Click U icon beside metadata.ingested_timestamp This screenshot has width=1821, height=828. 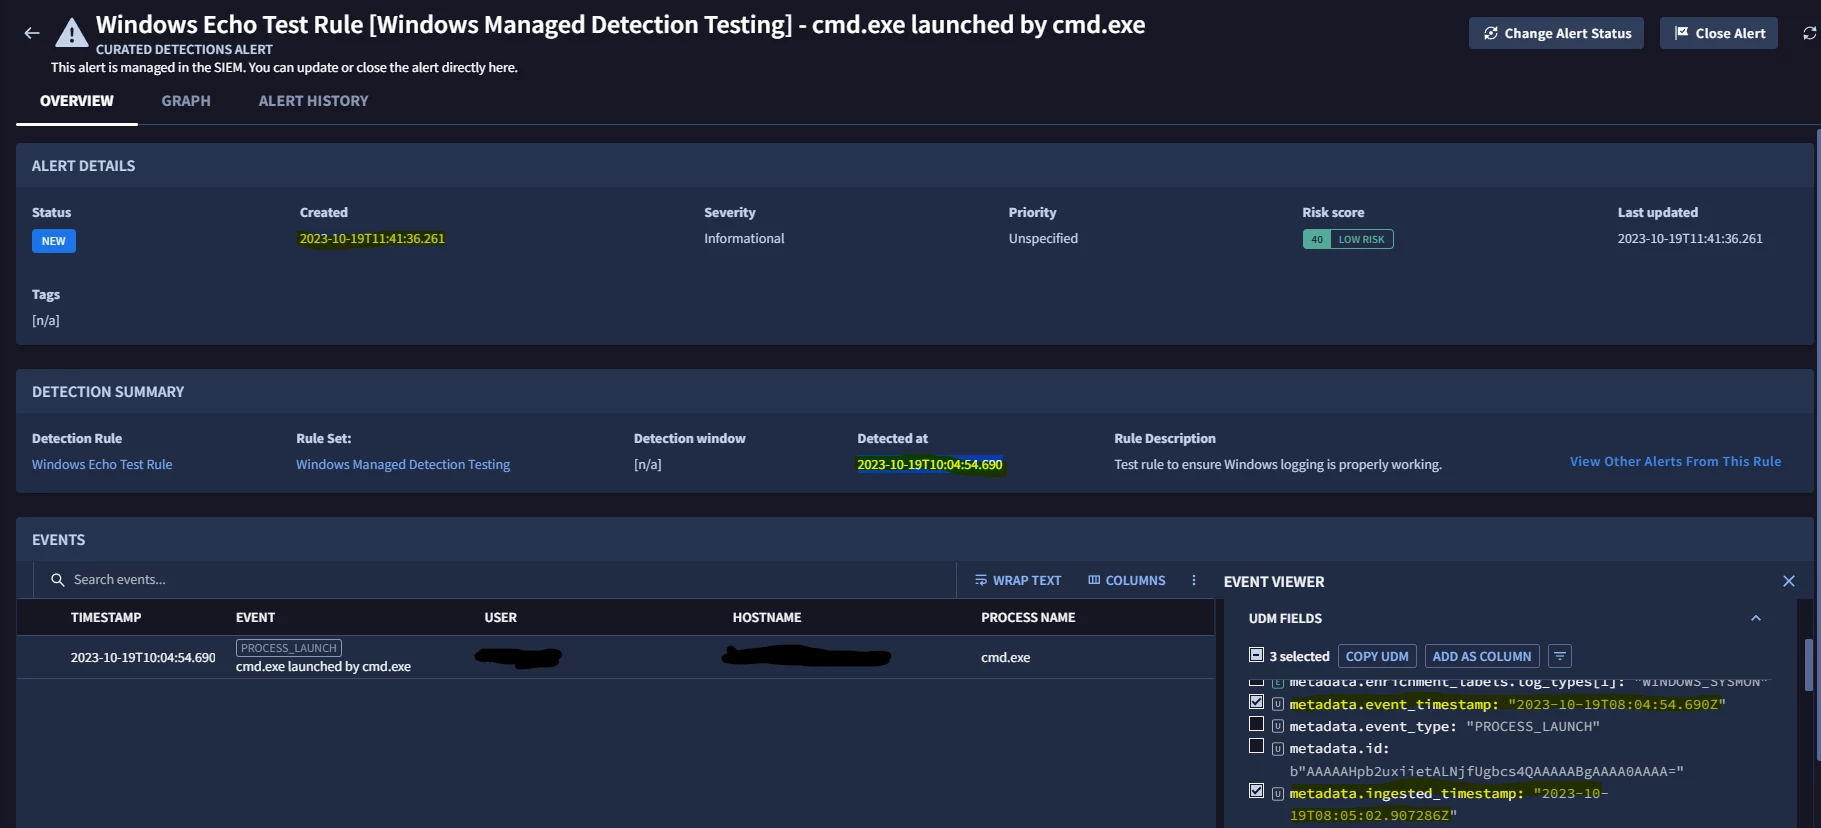(1277, 793)
